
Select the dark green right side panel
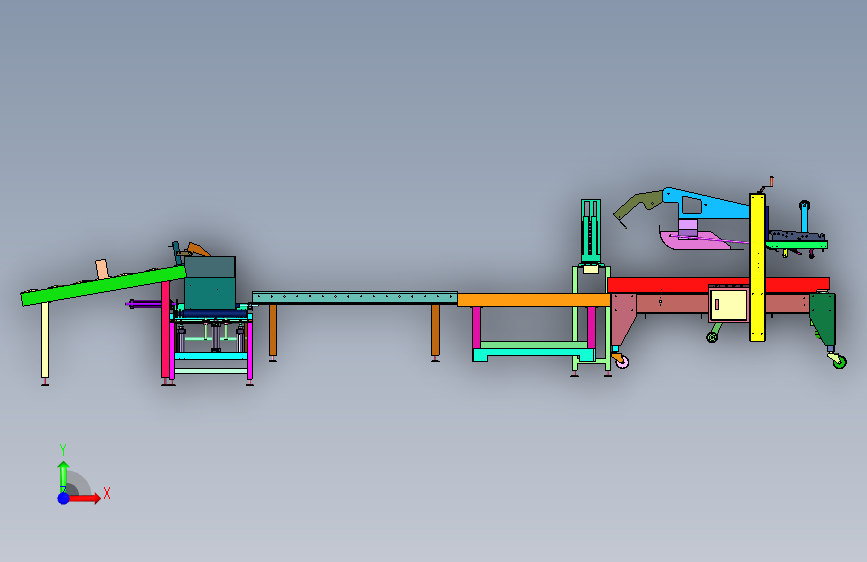[x=823, y=319]
